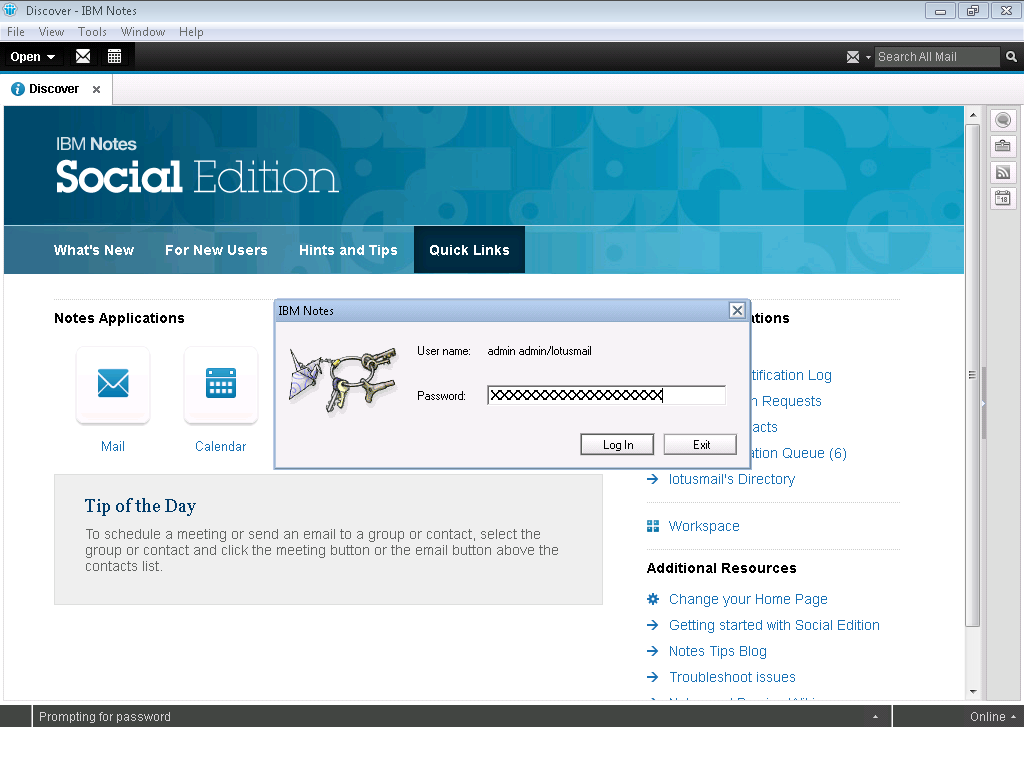Click the arrow icon next to lotusmail's Directory

click(x=652, y=479)
